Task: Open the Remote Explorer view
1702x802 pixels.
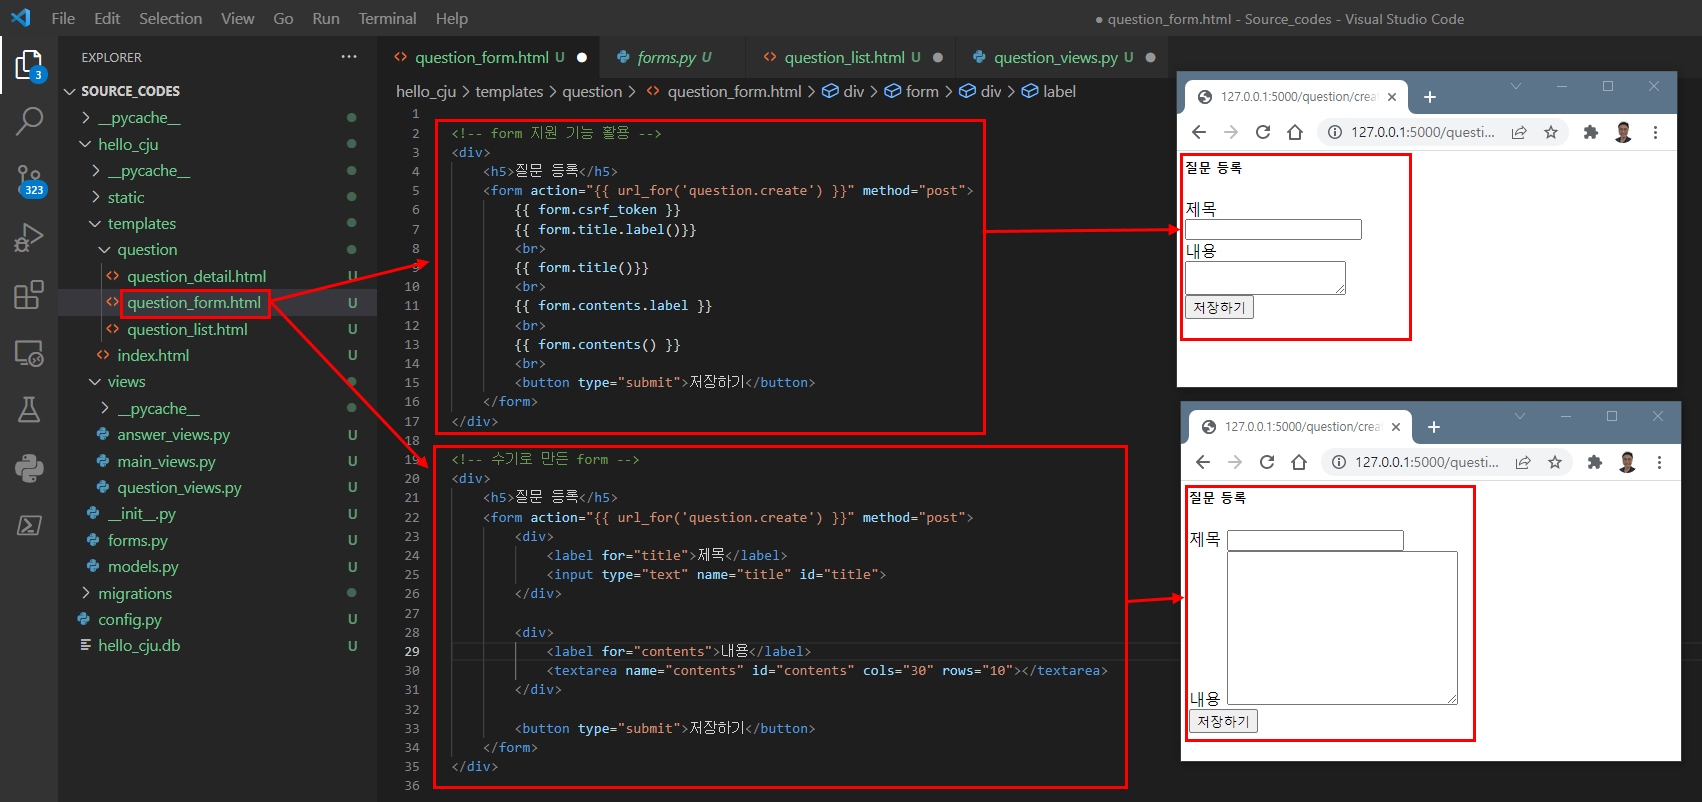Action: tap(29, 353)
